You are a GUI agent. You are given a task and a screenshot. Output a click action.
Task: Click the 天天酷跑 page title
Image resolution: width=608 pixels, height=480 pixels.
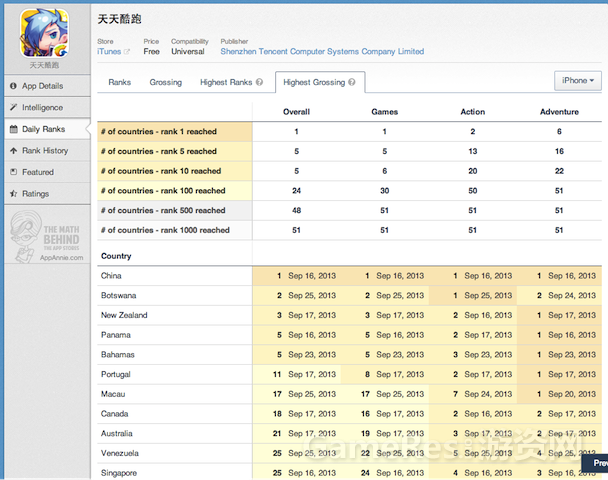pos(119,19)
